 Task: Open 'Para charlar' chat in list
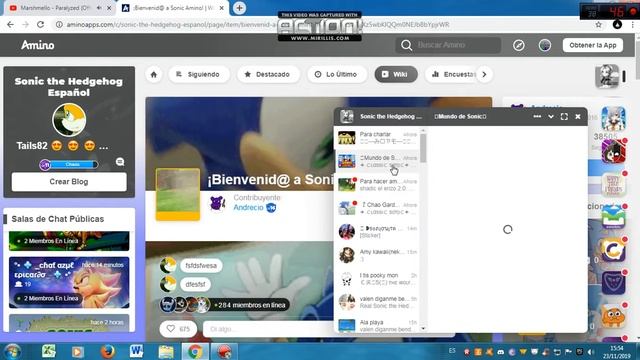(x=376, y=138)
